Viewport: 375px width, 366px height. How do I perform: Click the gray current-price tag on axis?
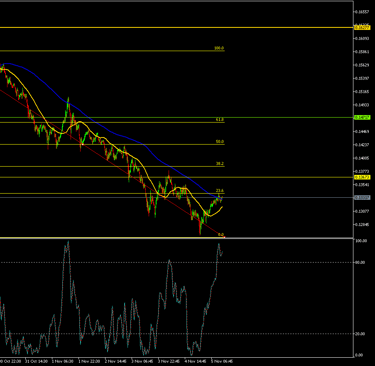coord(362,198)
